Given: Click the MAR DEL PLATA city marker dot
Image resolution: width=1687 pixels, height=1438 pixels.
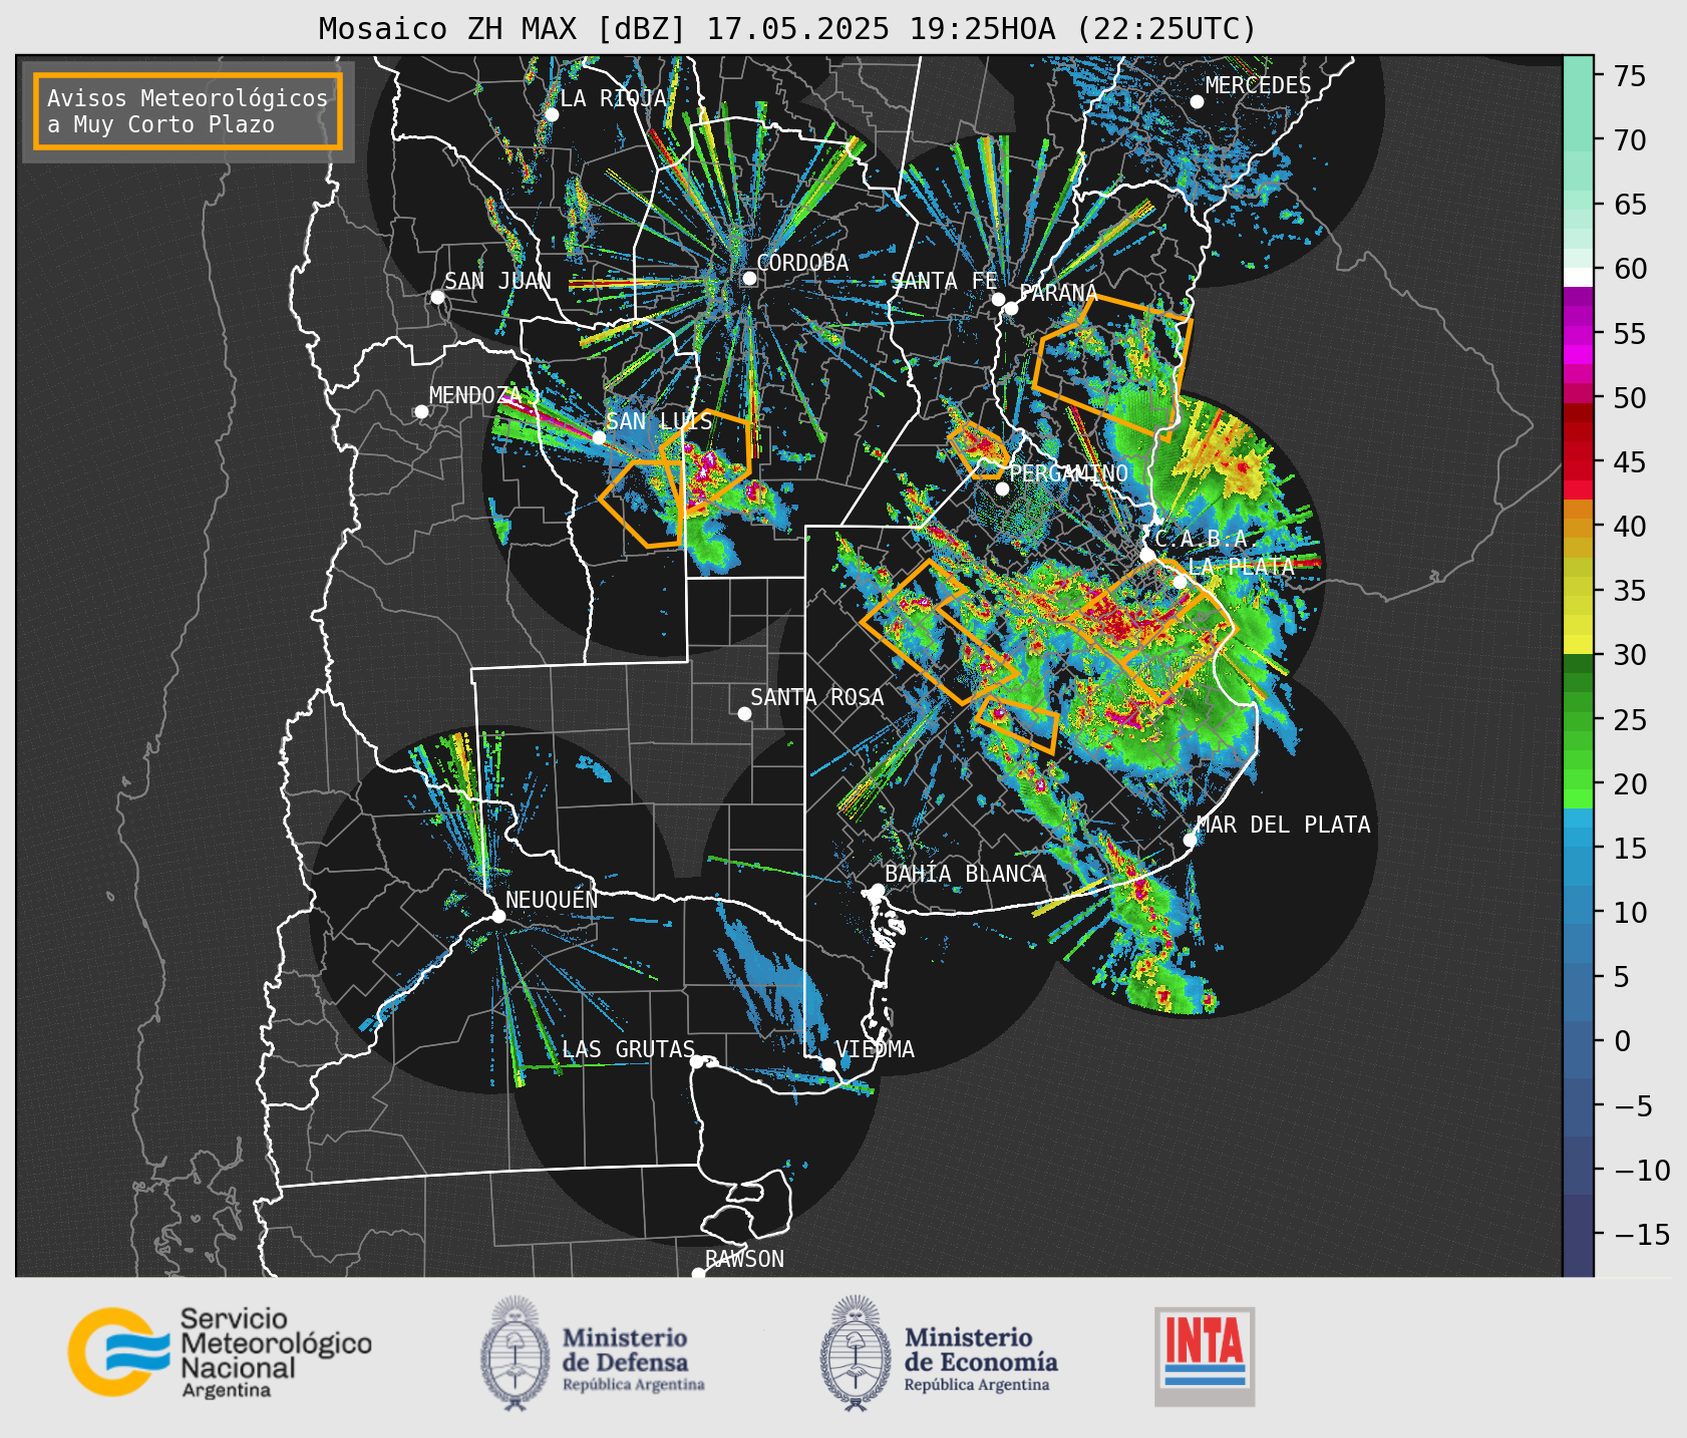Looking at the screenshot, I should (x=1190, y=840).
